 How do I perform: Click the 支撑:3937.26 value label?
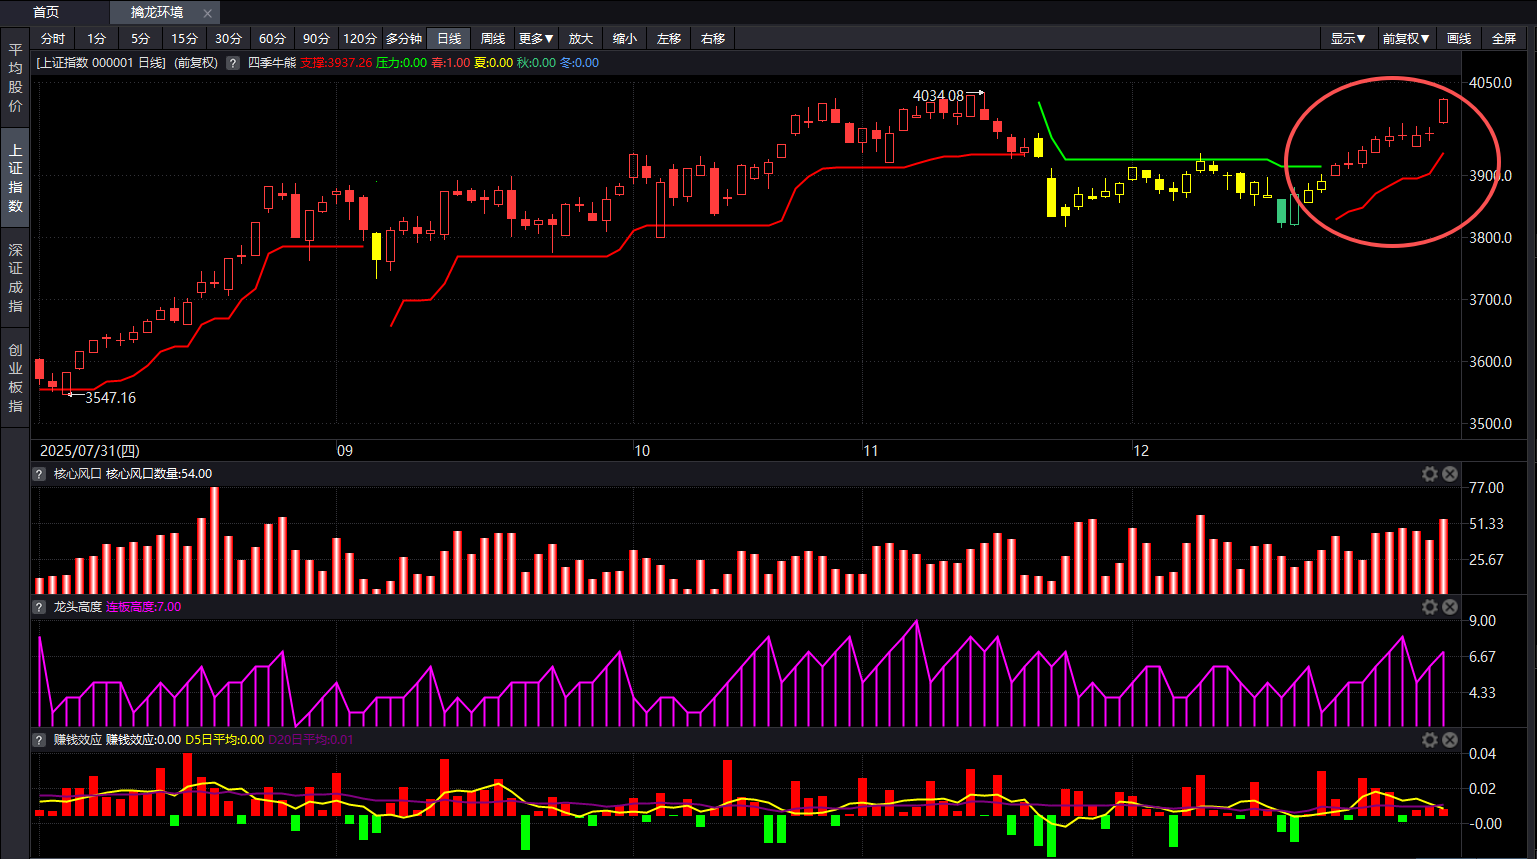(x=336, y=63)
